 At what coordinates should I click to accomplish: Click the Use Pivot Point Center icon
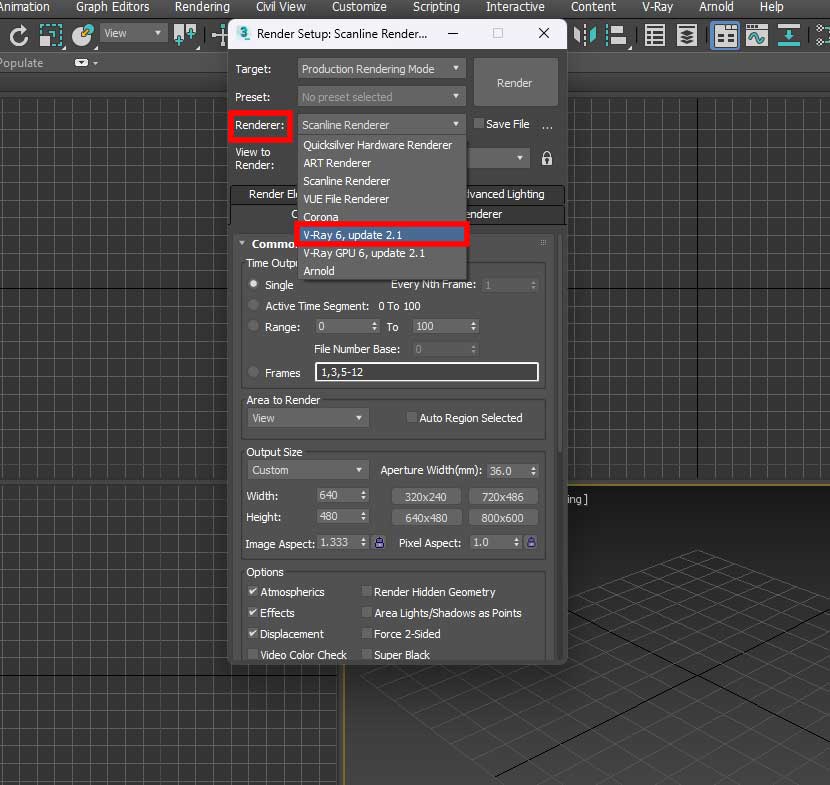point(185,35)
